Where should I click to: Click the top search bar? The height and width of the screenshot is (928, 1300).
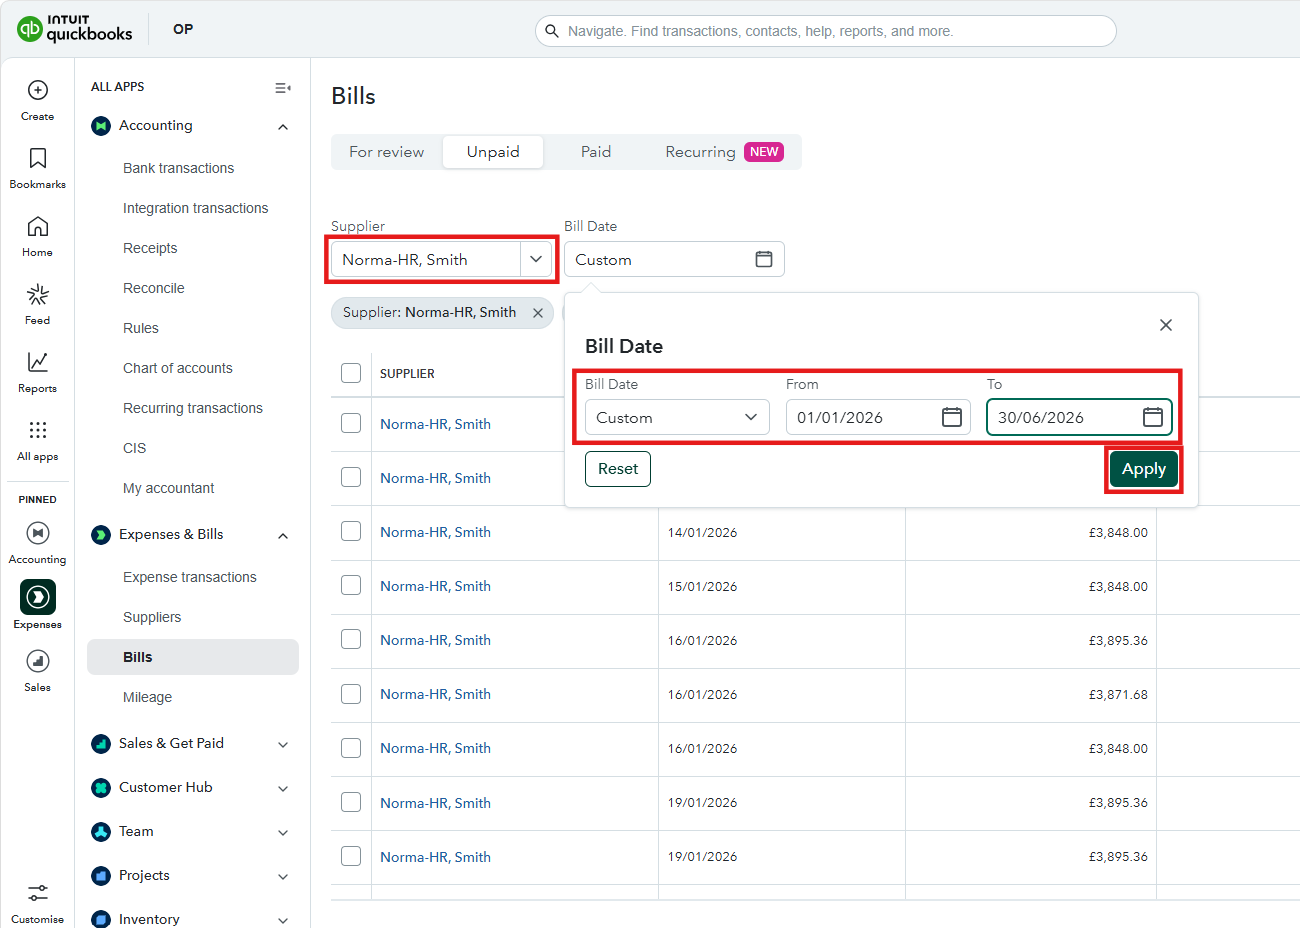pyautogui.click(x=826, y=31)
